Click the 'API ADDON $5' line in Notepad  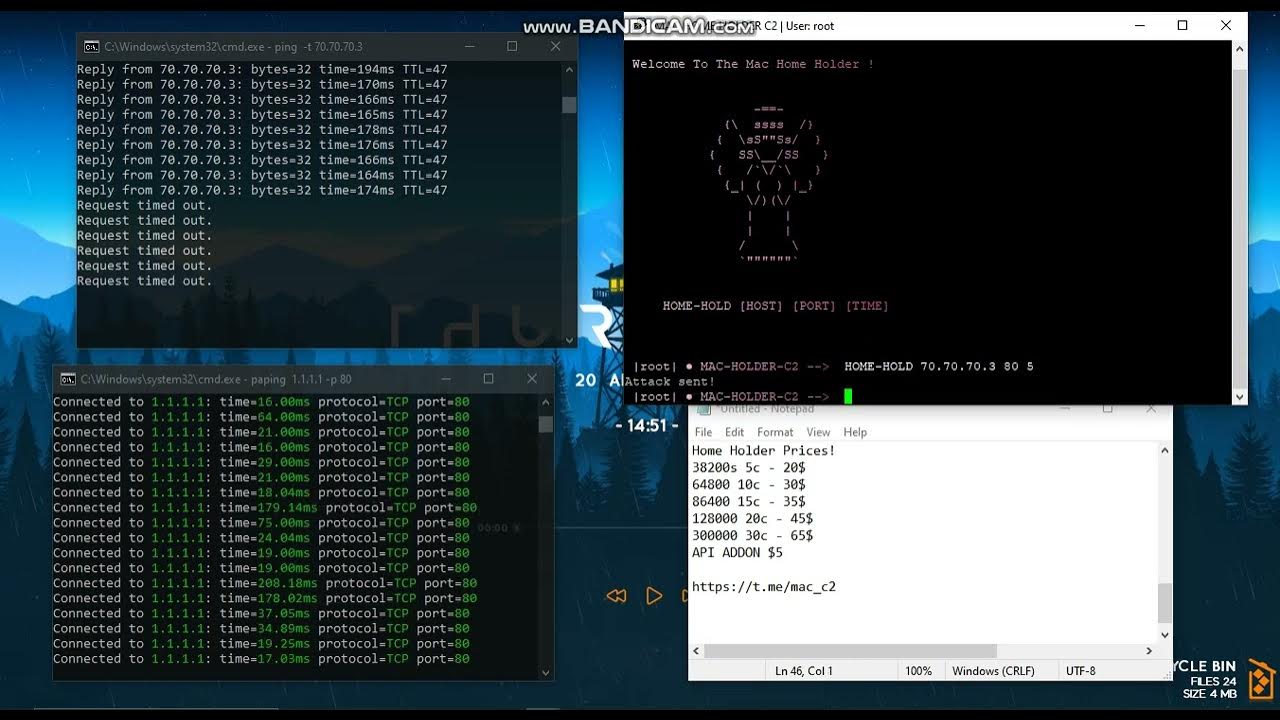tap(738, 553)
